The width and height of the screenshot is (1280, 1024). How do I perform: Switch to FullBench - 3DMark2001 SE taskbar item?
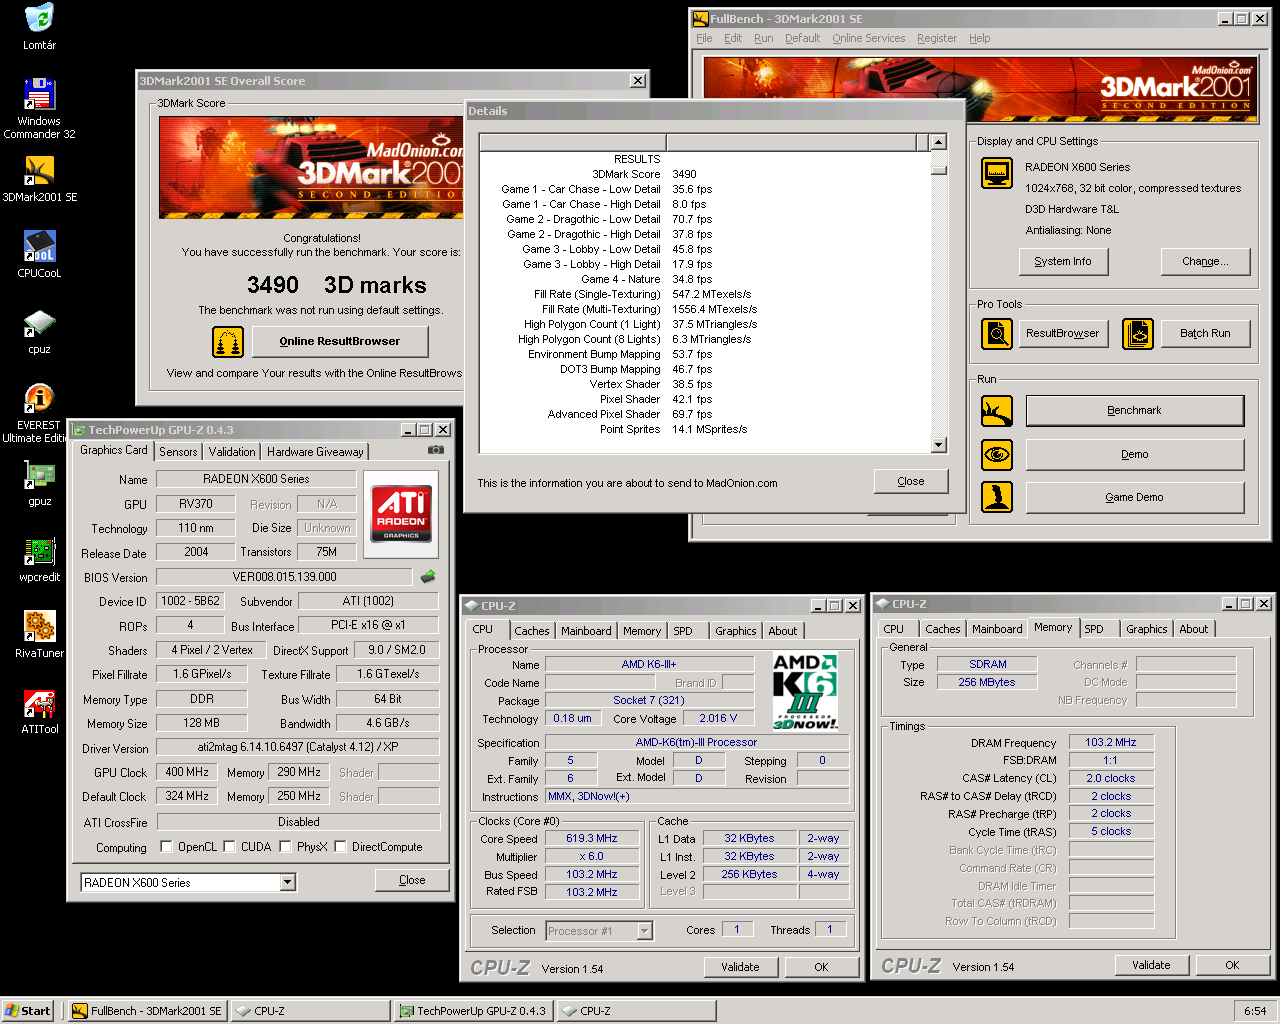pos(148,1011)
